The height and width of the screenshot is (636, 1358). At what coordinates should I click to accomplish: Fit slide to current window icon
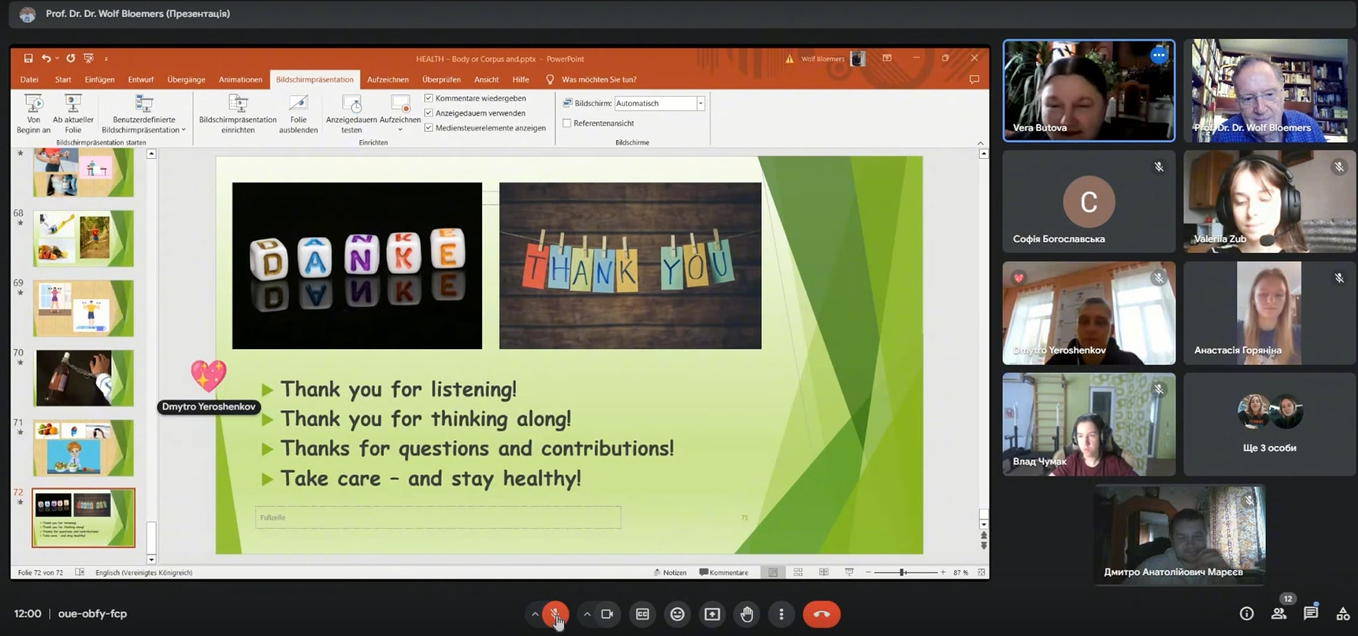[981, 573]
